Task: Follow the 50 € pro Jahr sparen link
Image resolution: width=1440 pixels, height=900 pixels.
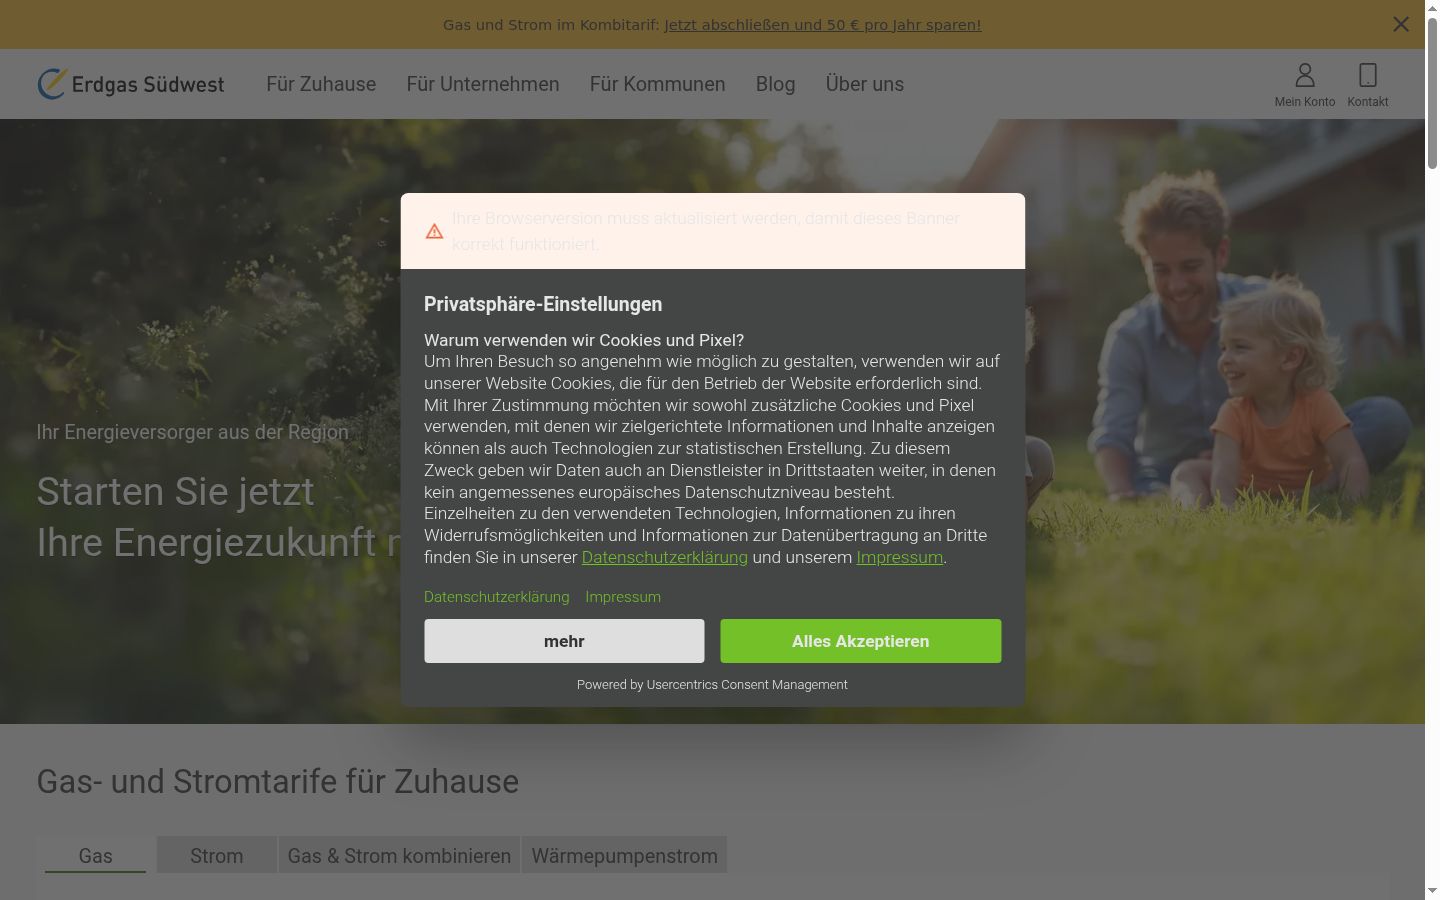Action: (823, 25)
